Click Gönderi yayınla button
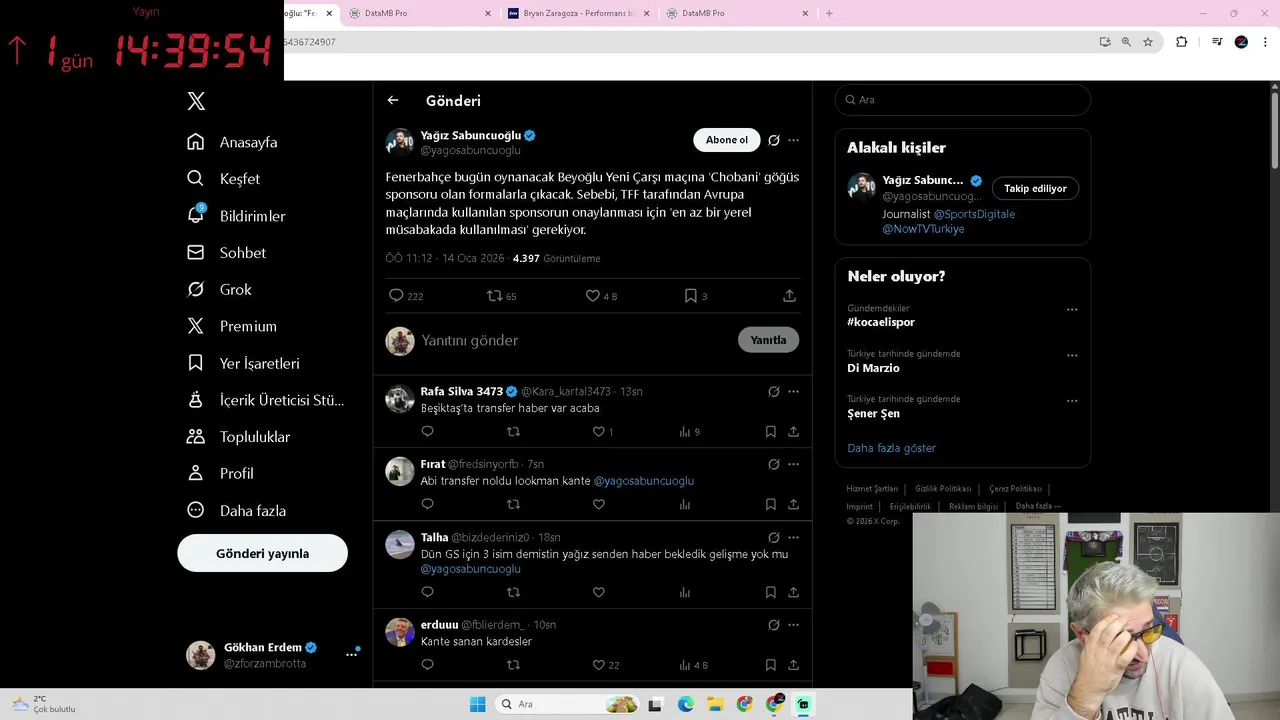 click(x=262, y=553)
